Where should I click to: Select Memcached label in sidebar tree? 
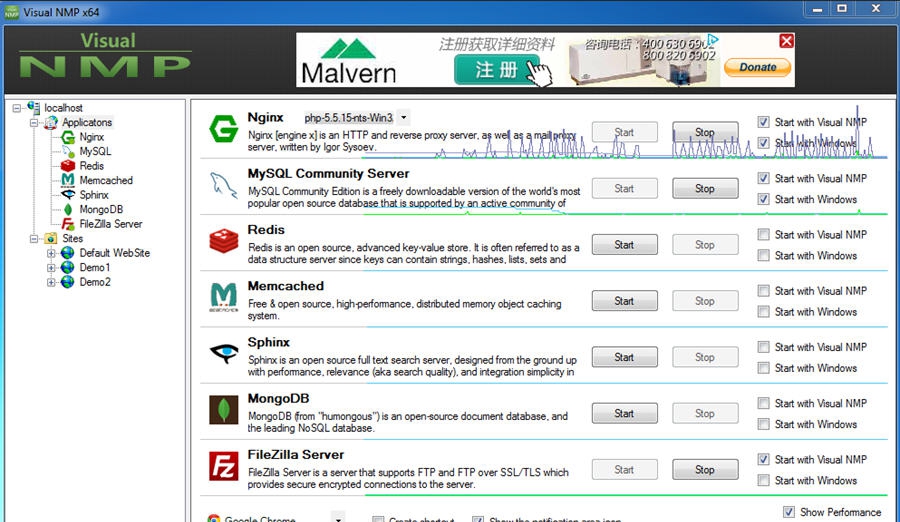(106, 180)
